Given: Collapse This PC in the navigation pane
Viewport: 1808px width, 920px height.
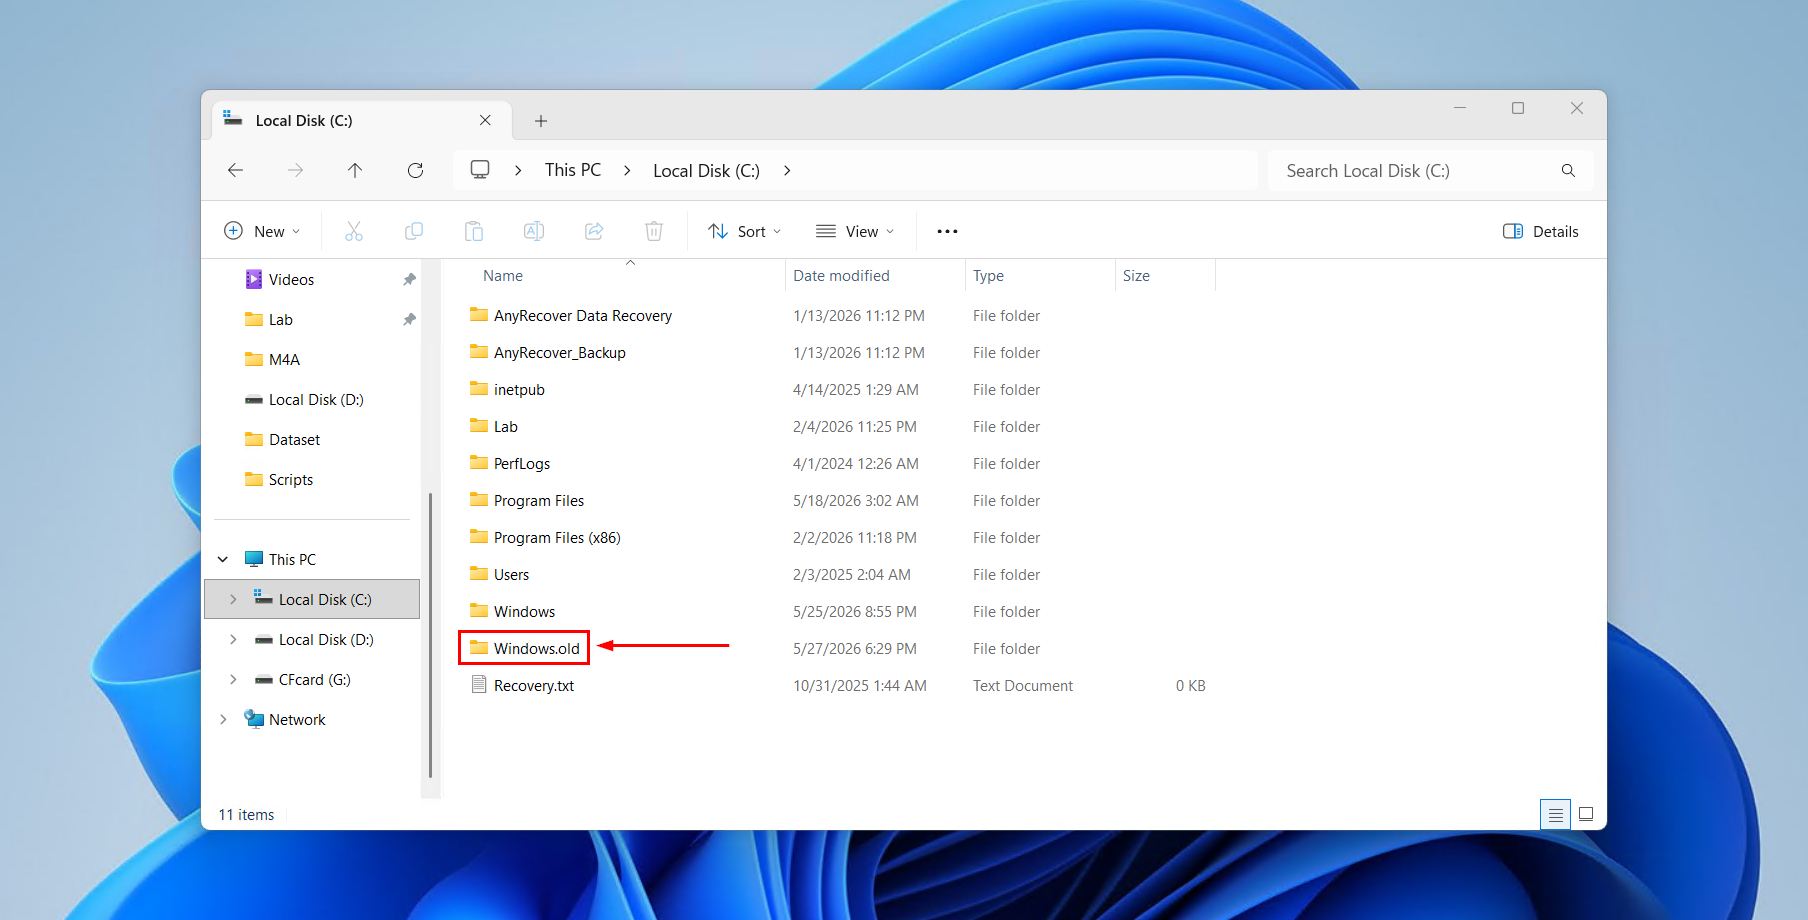Looking at the screenshot, I should [x=223, y=560].
